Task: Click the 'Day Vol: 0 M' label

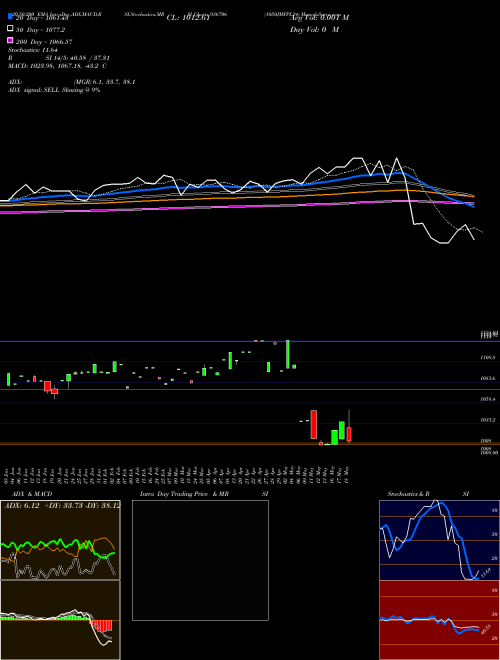Action: click(314, 30)
